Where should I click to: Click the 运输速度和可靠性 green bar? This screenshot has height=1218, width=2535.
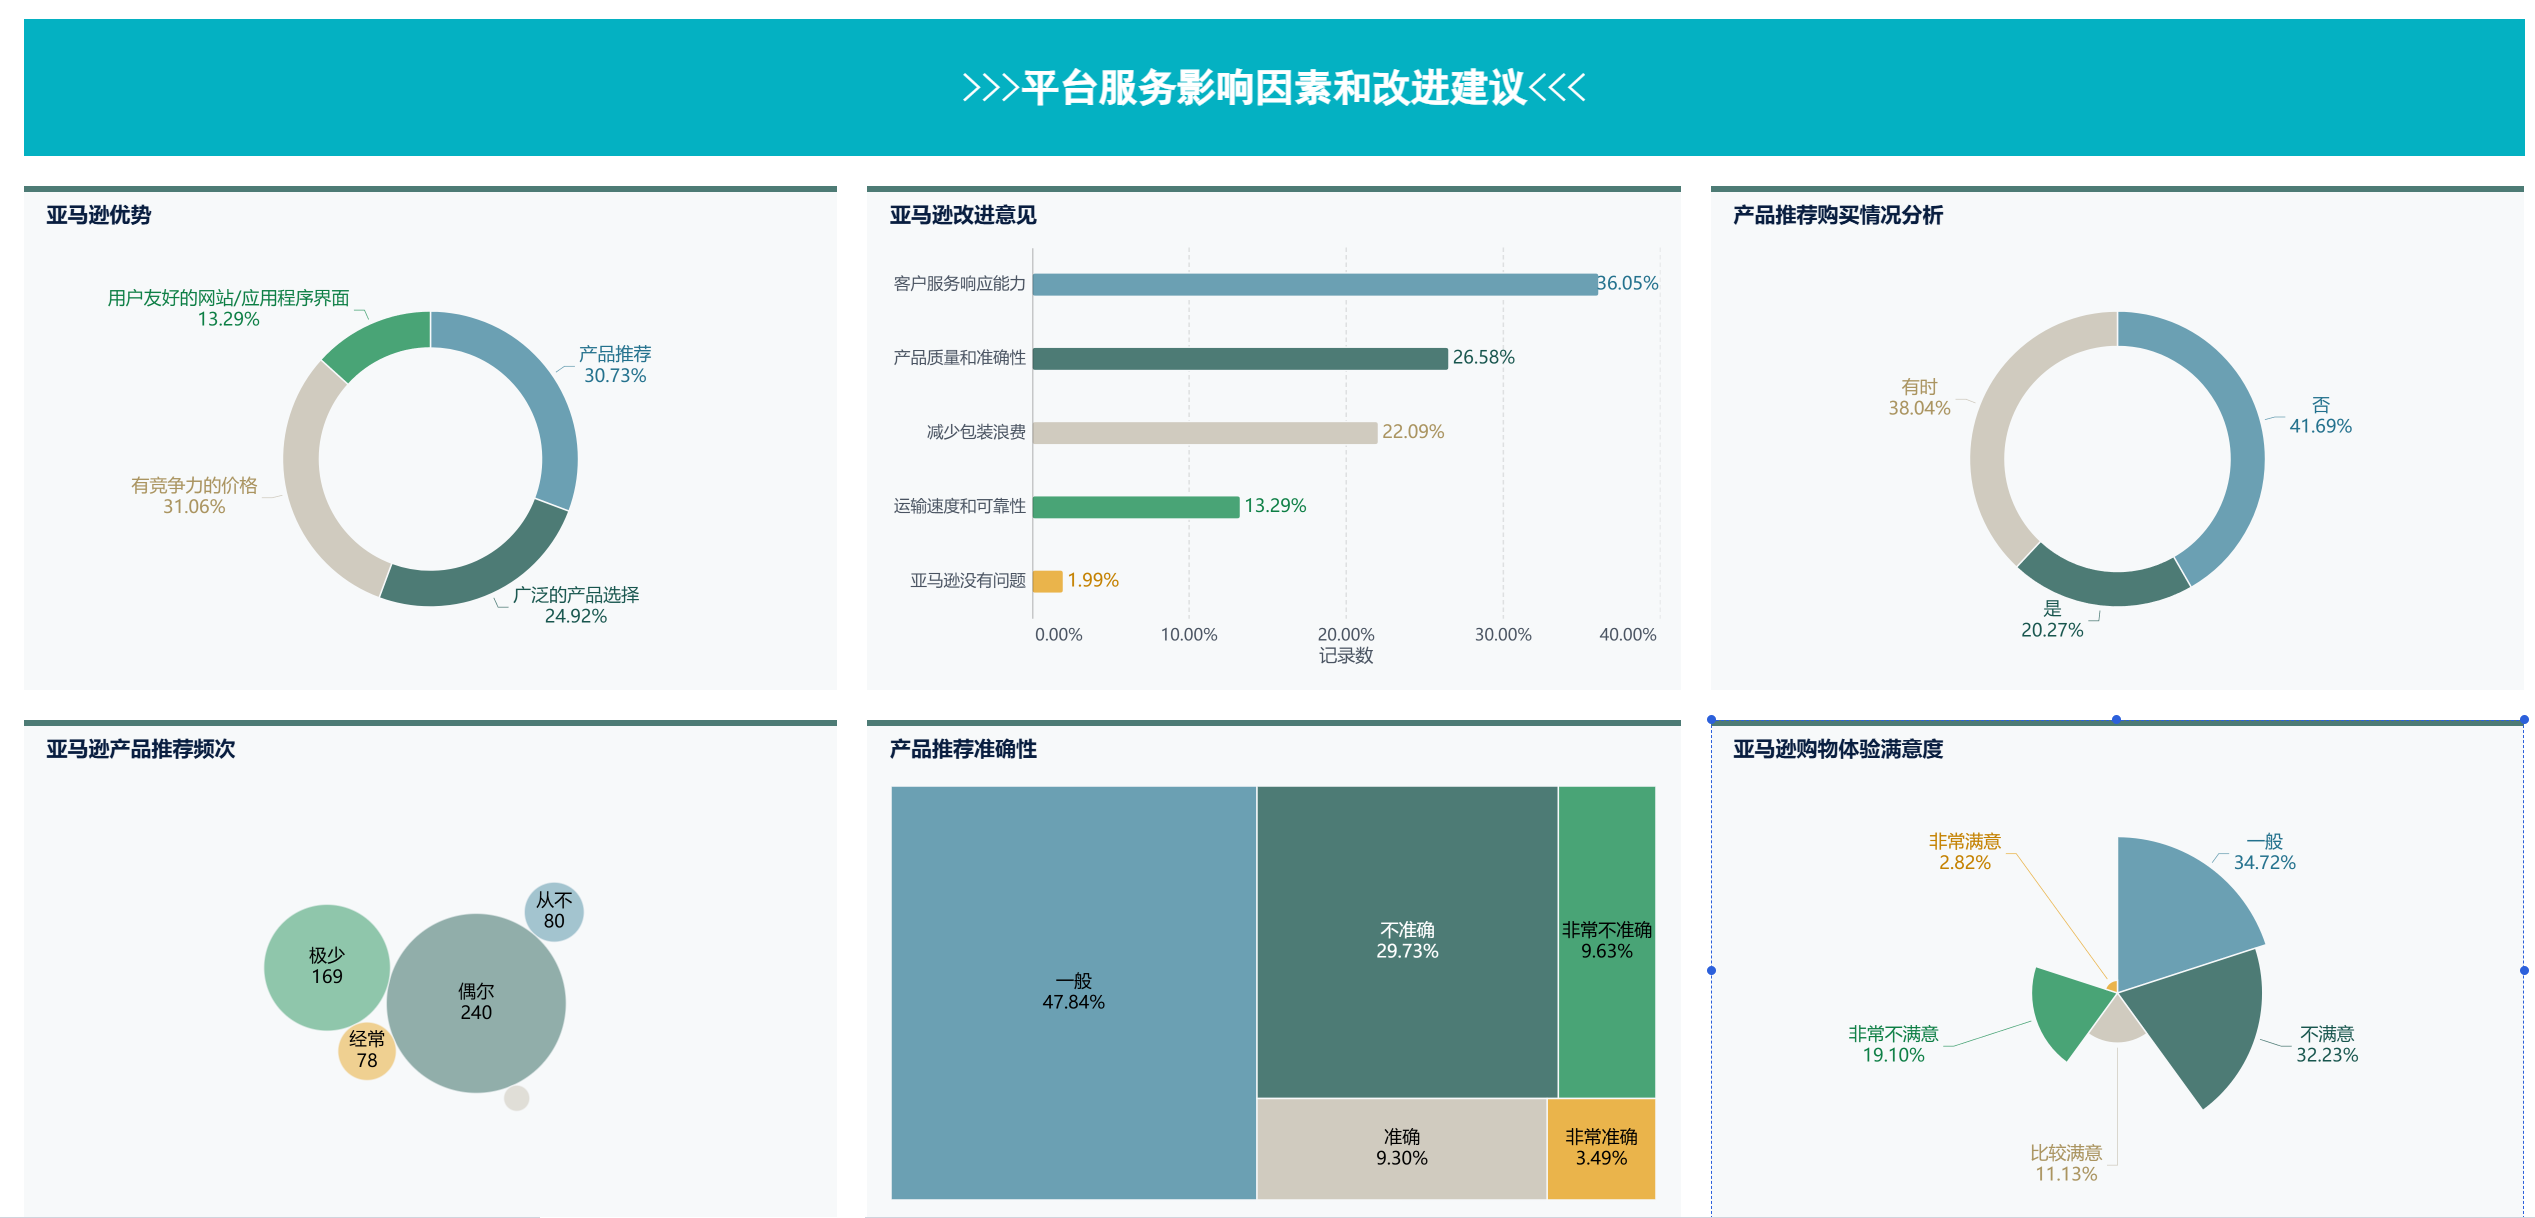[x=1135, y=507]
